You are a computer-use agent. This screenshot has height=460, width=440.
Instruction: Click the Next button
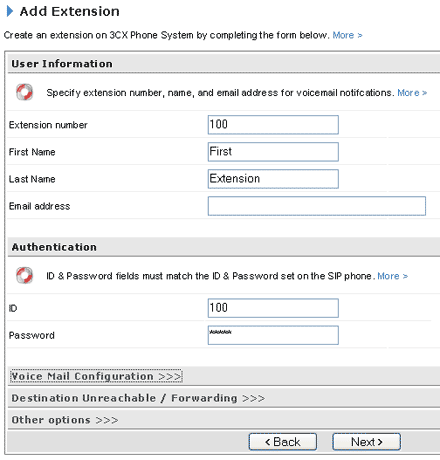[x=366, y=442]
